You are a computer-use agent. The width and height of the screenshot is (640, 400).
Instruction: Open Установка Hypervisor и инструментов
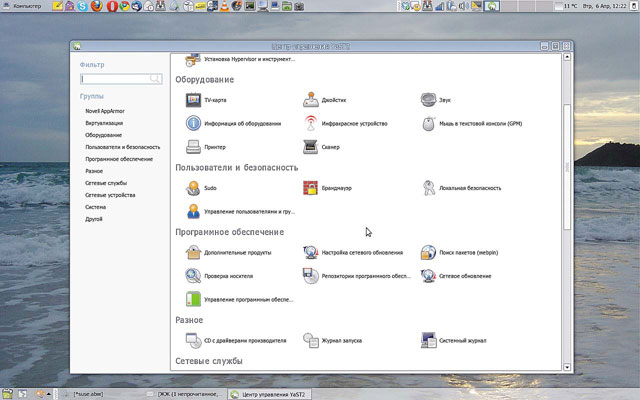coord(193,60)
